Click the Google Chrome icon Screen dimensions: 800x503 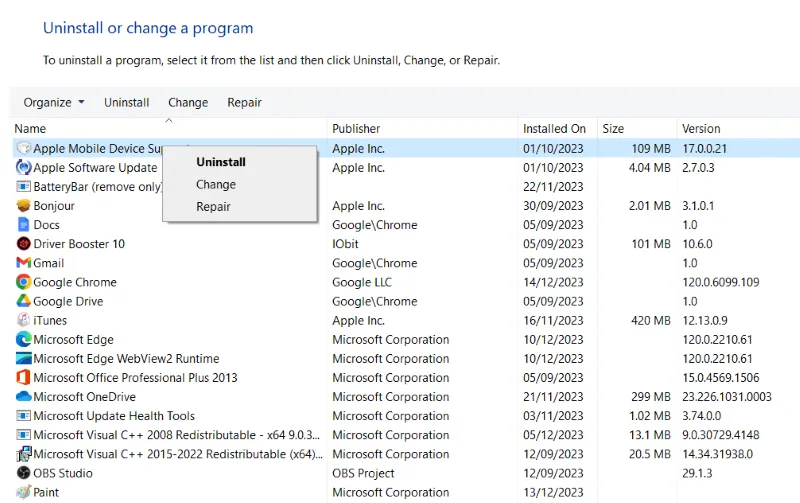pyautogui.click(x=23, y=282)
